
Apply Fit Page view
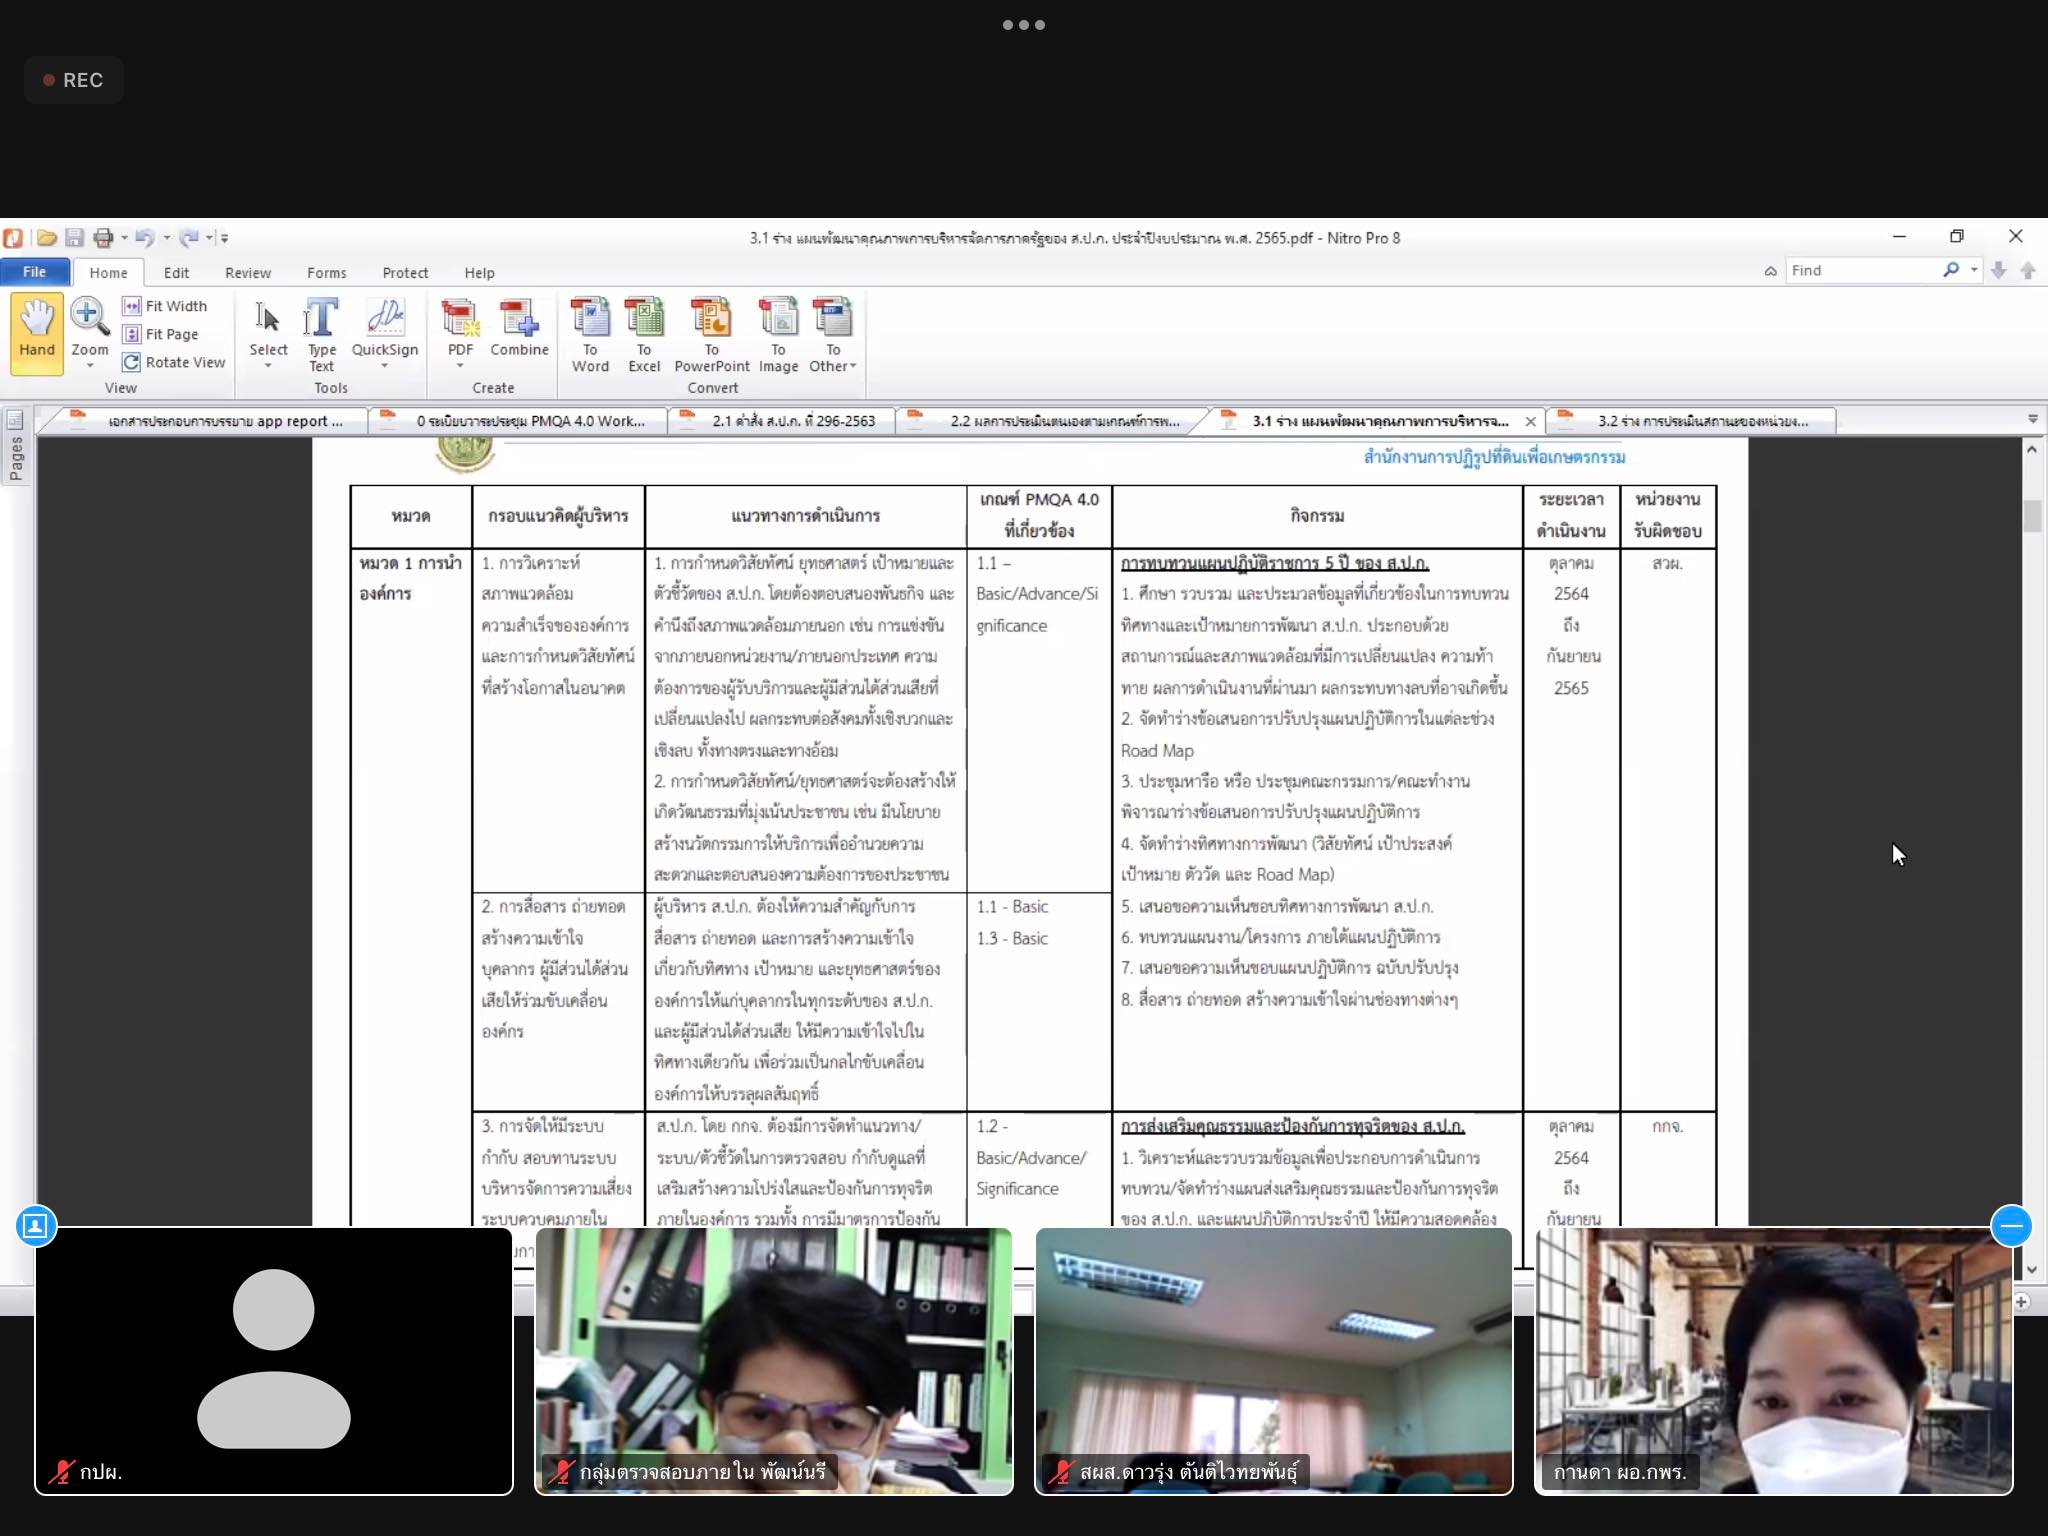click(x=161, y=334)
